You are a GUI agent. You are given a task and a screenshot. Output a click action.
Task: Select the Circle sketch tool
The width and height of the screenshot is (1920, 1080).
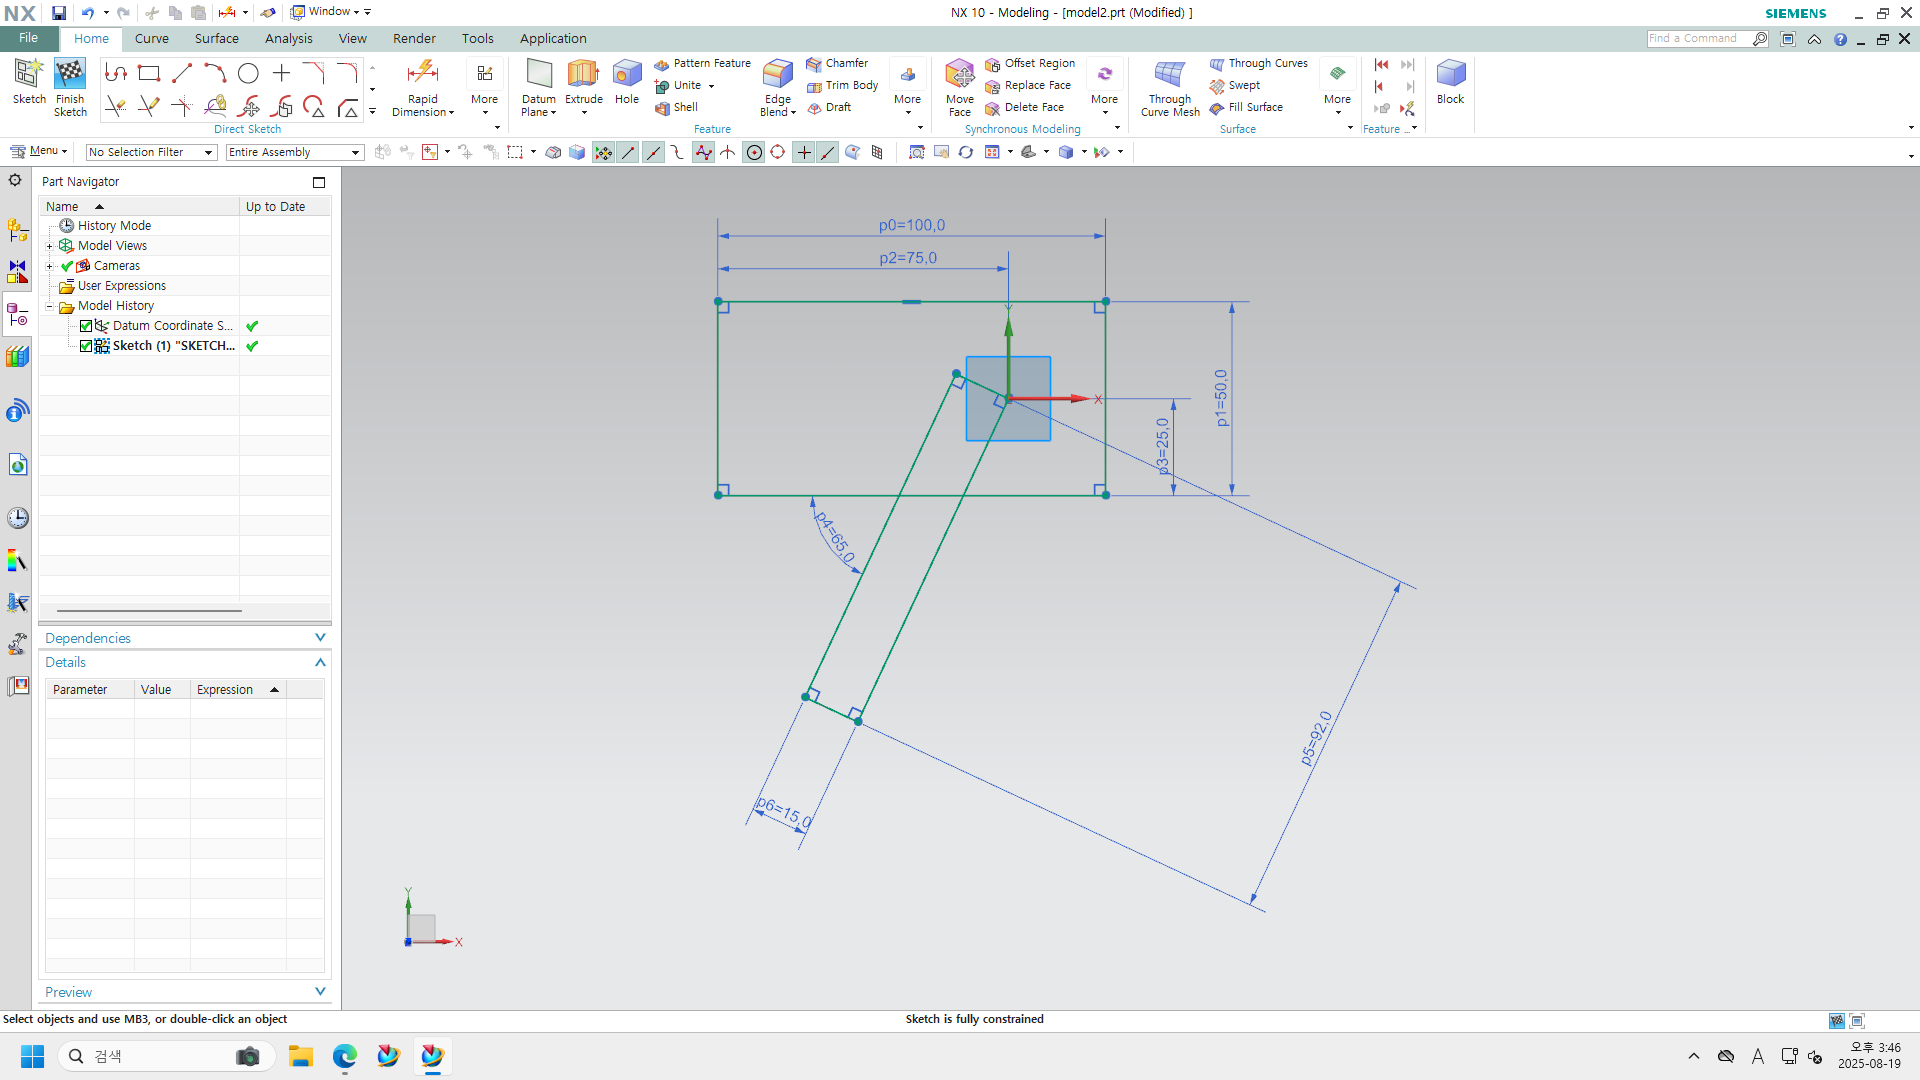[x=248, y=73]
